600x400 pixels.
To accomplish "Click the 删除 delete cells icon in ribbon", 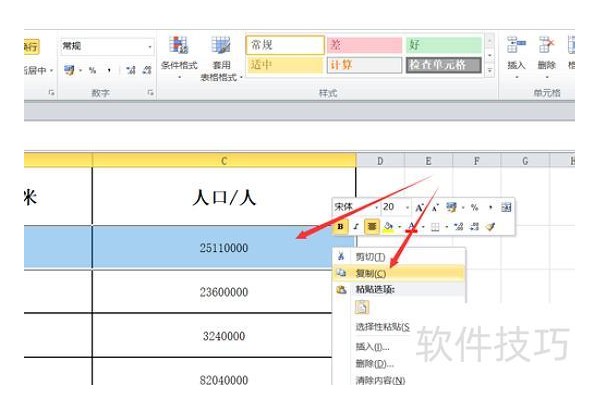I will (546, 45).
